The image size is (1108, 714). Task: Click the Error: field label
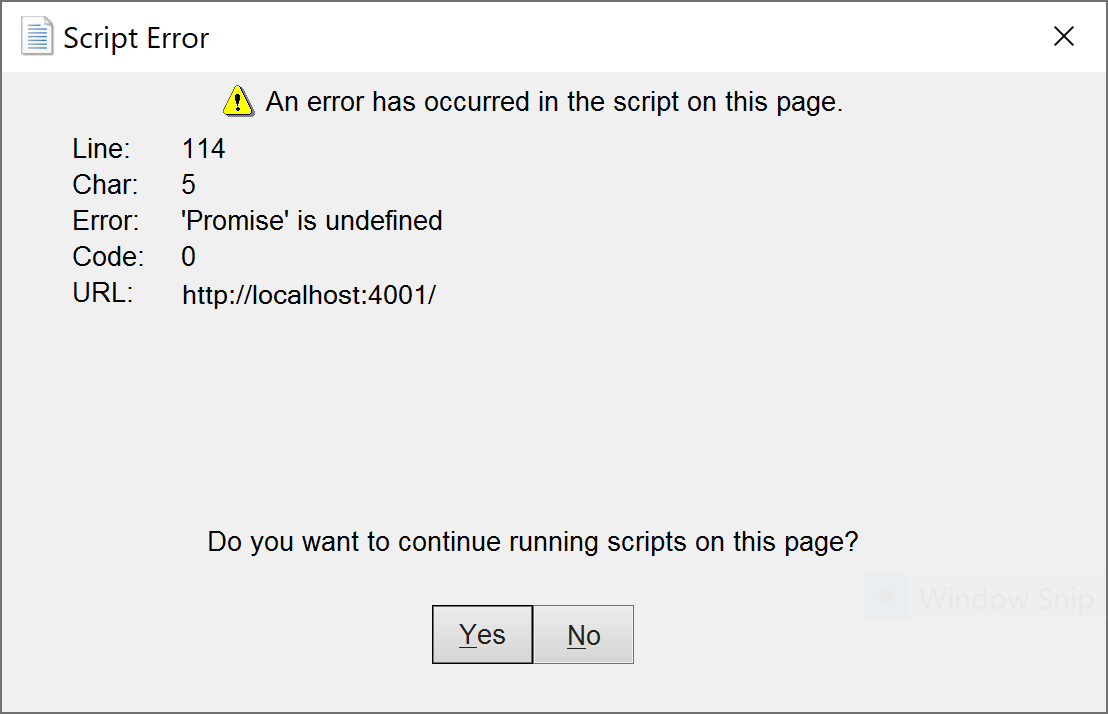coord(103,220)
